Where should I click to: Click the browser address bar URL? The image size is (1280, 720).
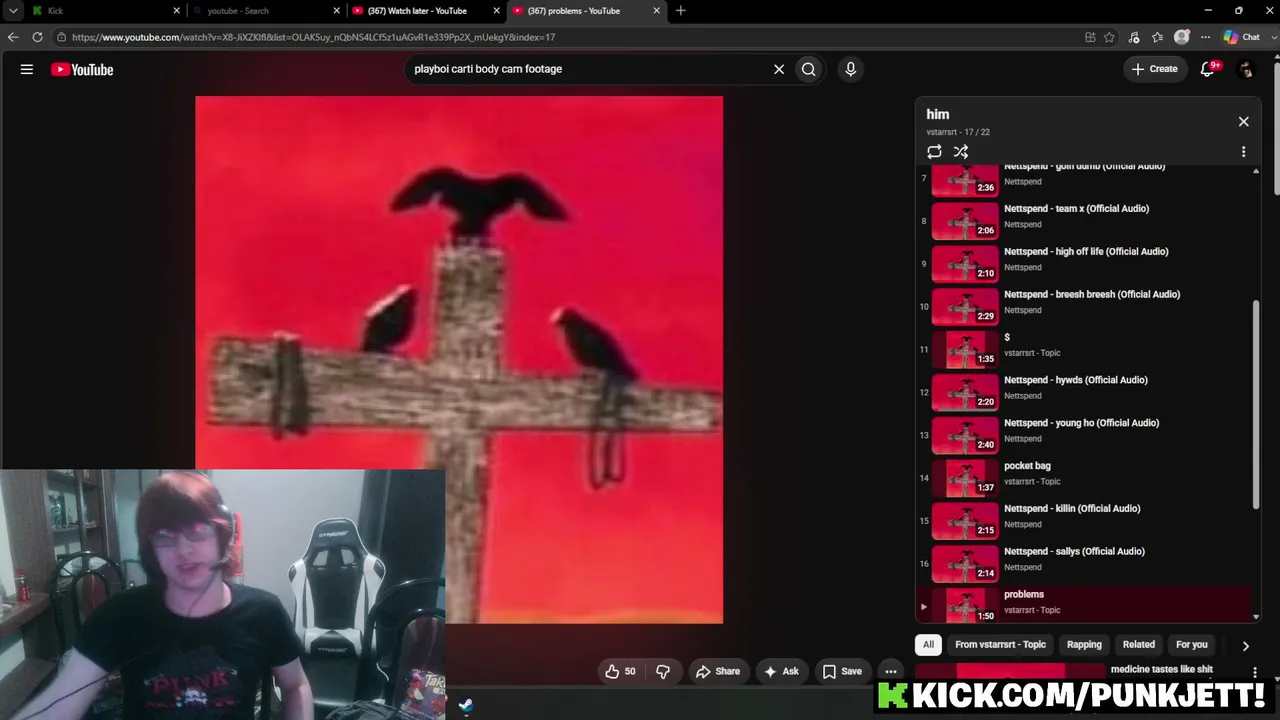click(313, 37)
